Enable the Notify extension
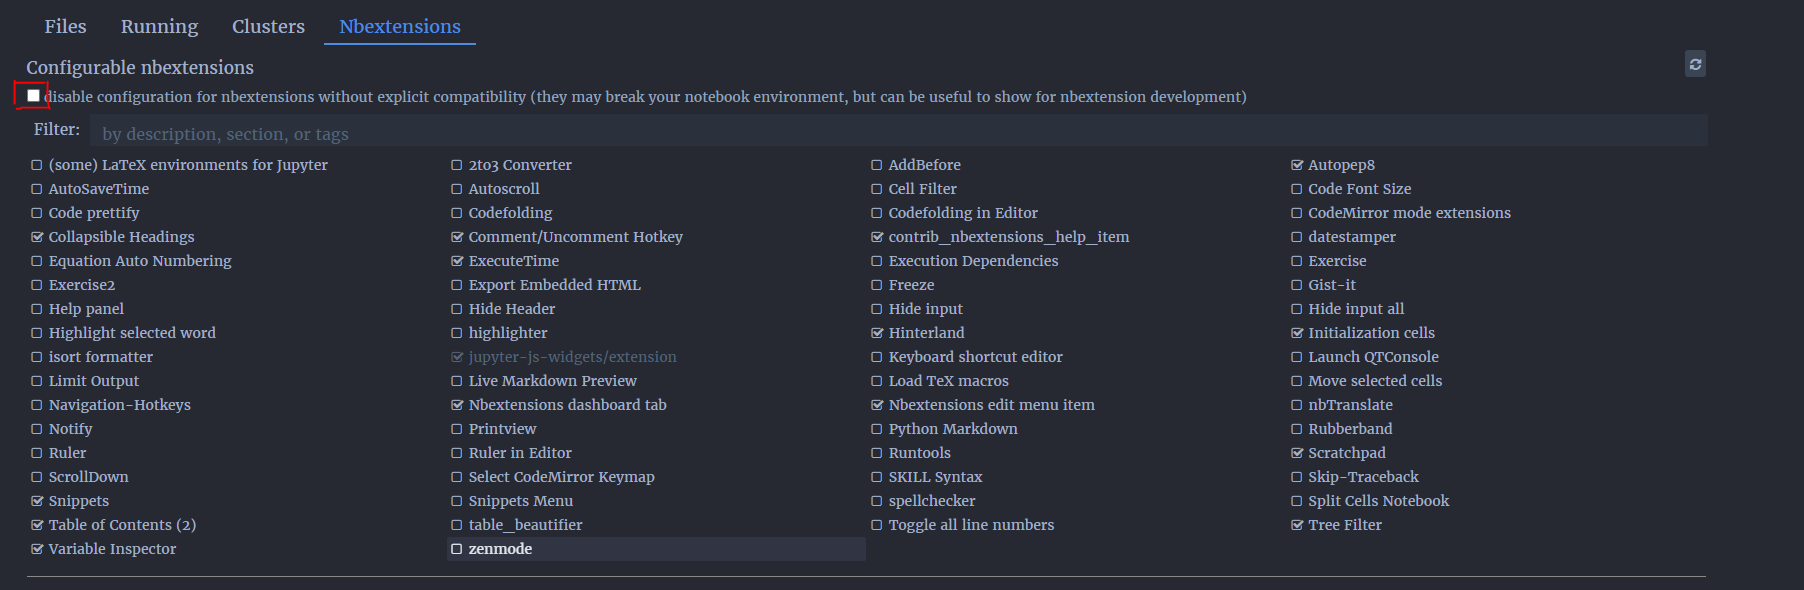1804x590 pixels. (x=37, y=429)
